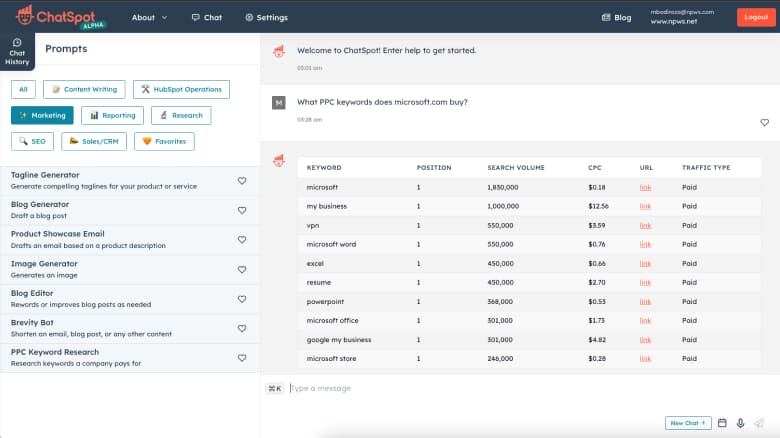Click the TRAFFIC TYPE column header
Screen dimensions: 780x438
point(706,168)
